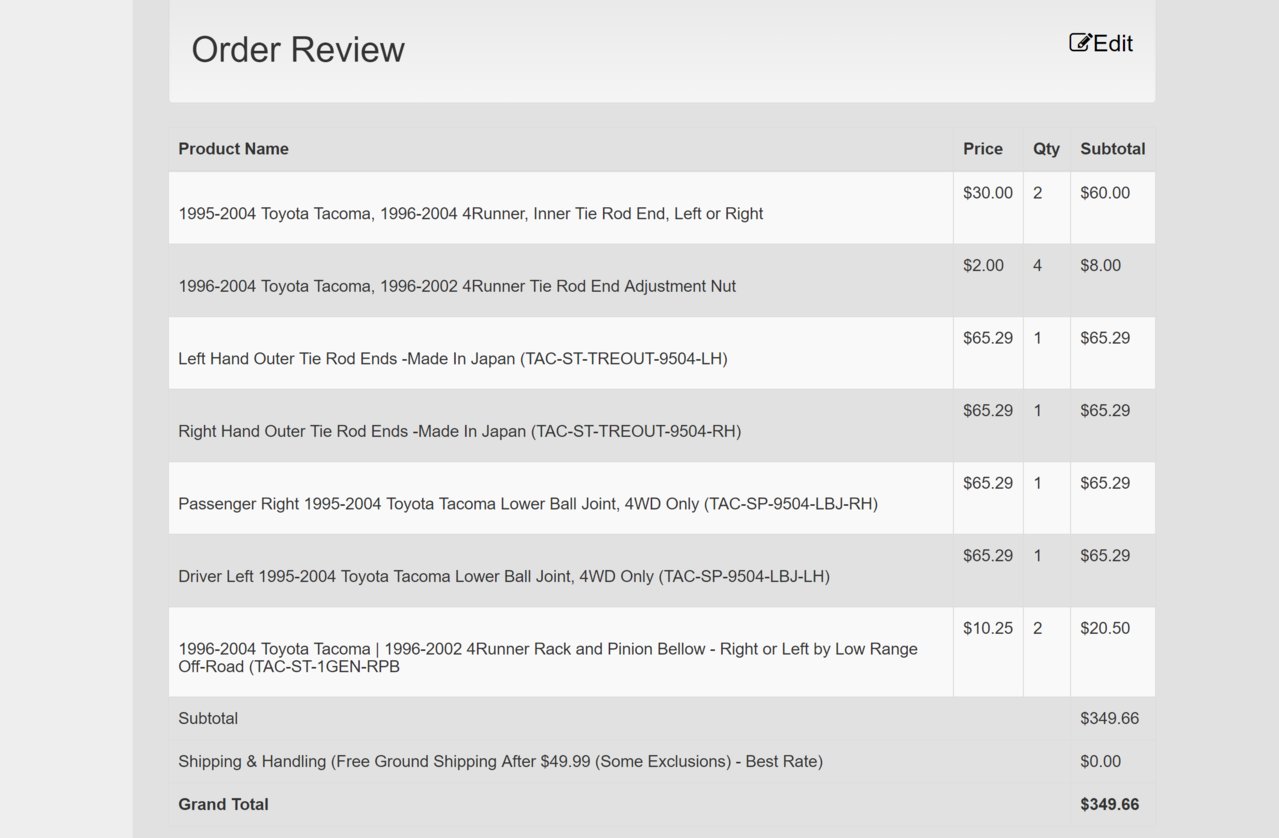The width and height of the screenshot is (1279, 838).
Task: Open the Edit order link
Action: click(1101, 43)
